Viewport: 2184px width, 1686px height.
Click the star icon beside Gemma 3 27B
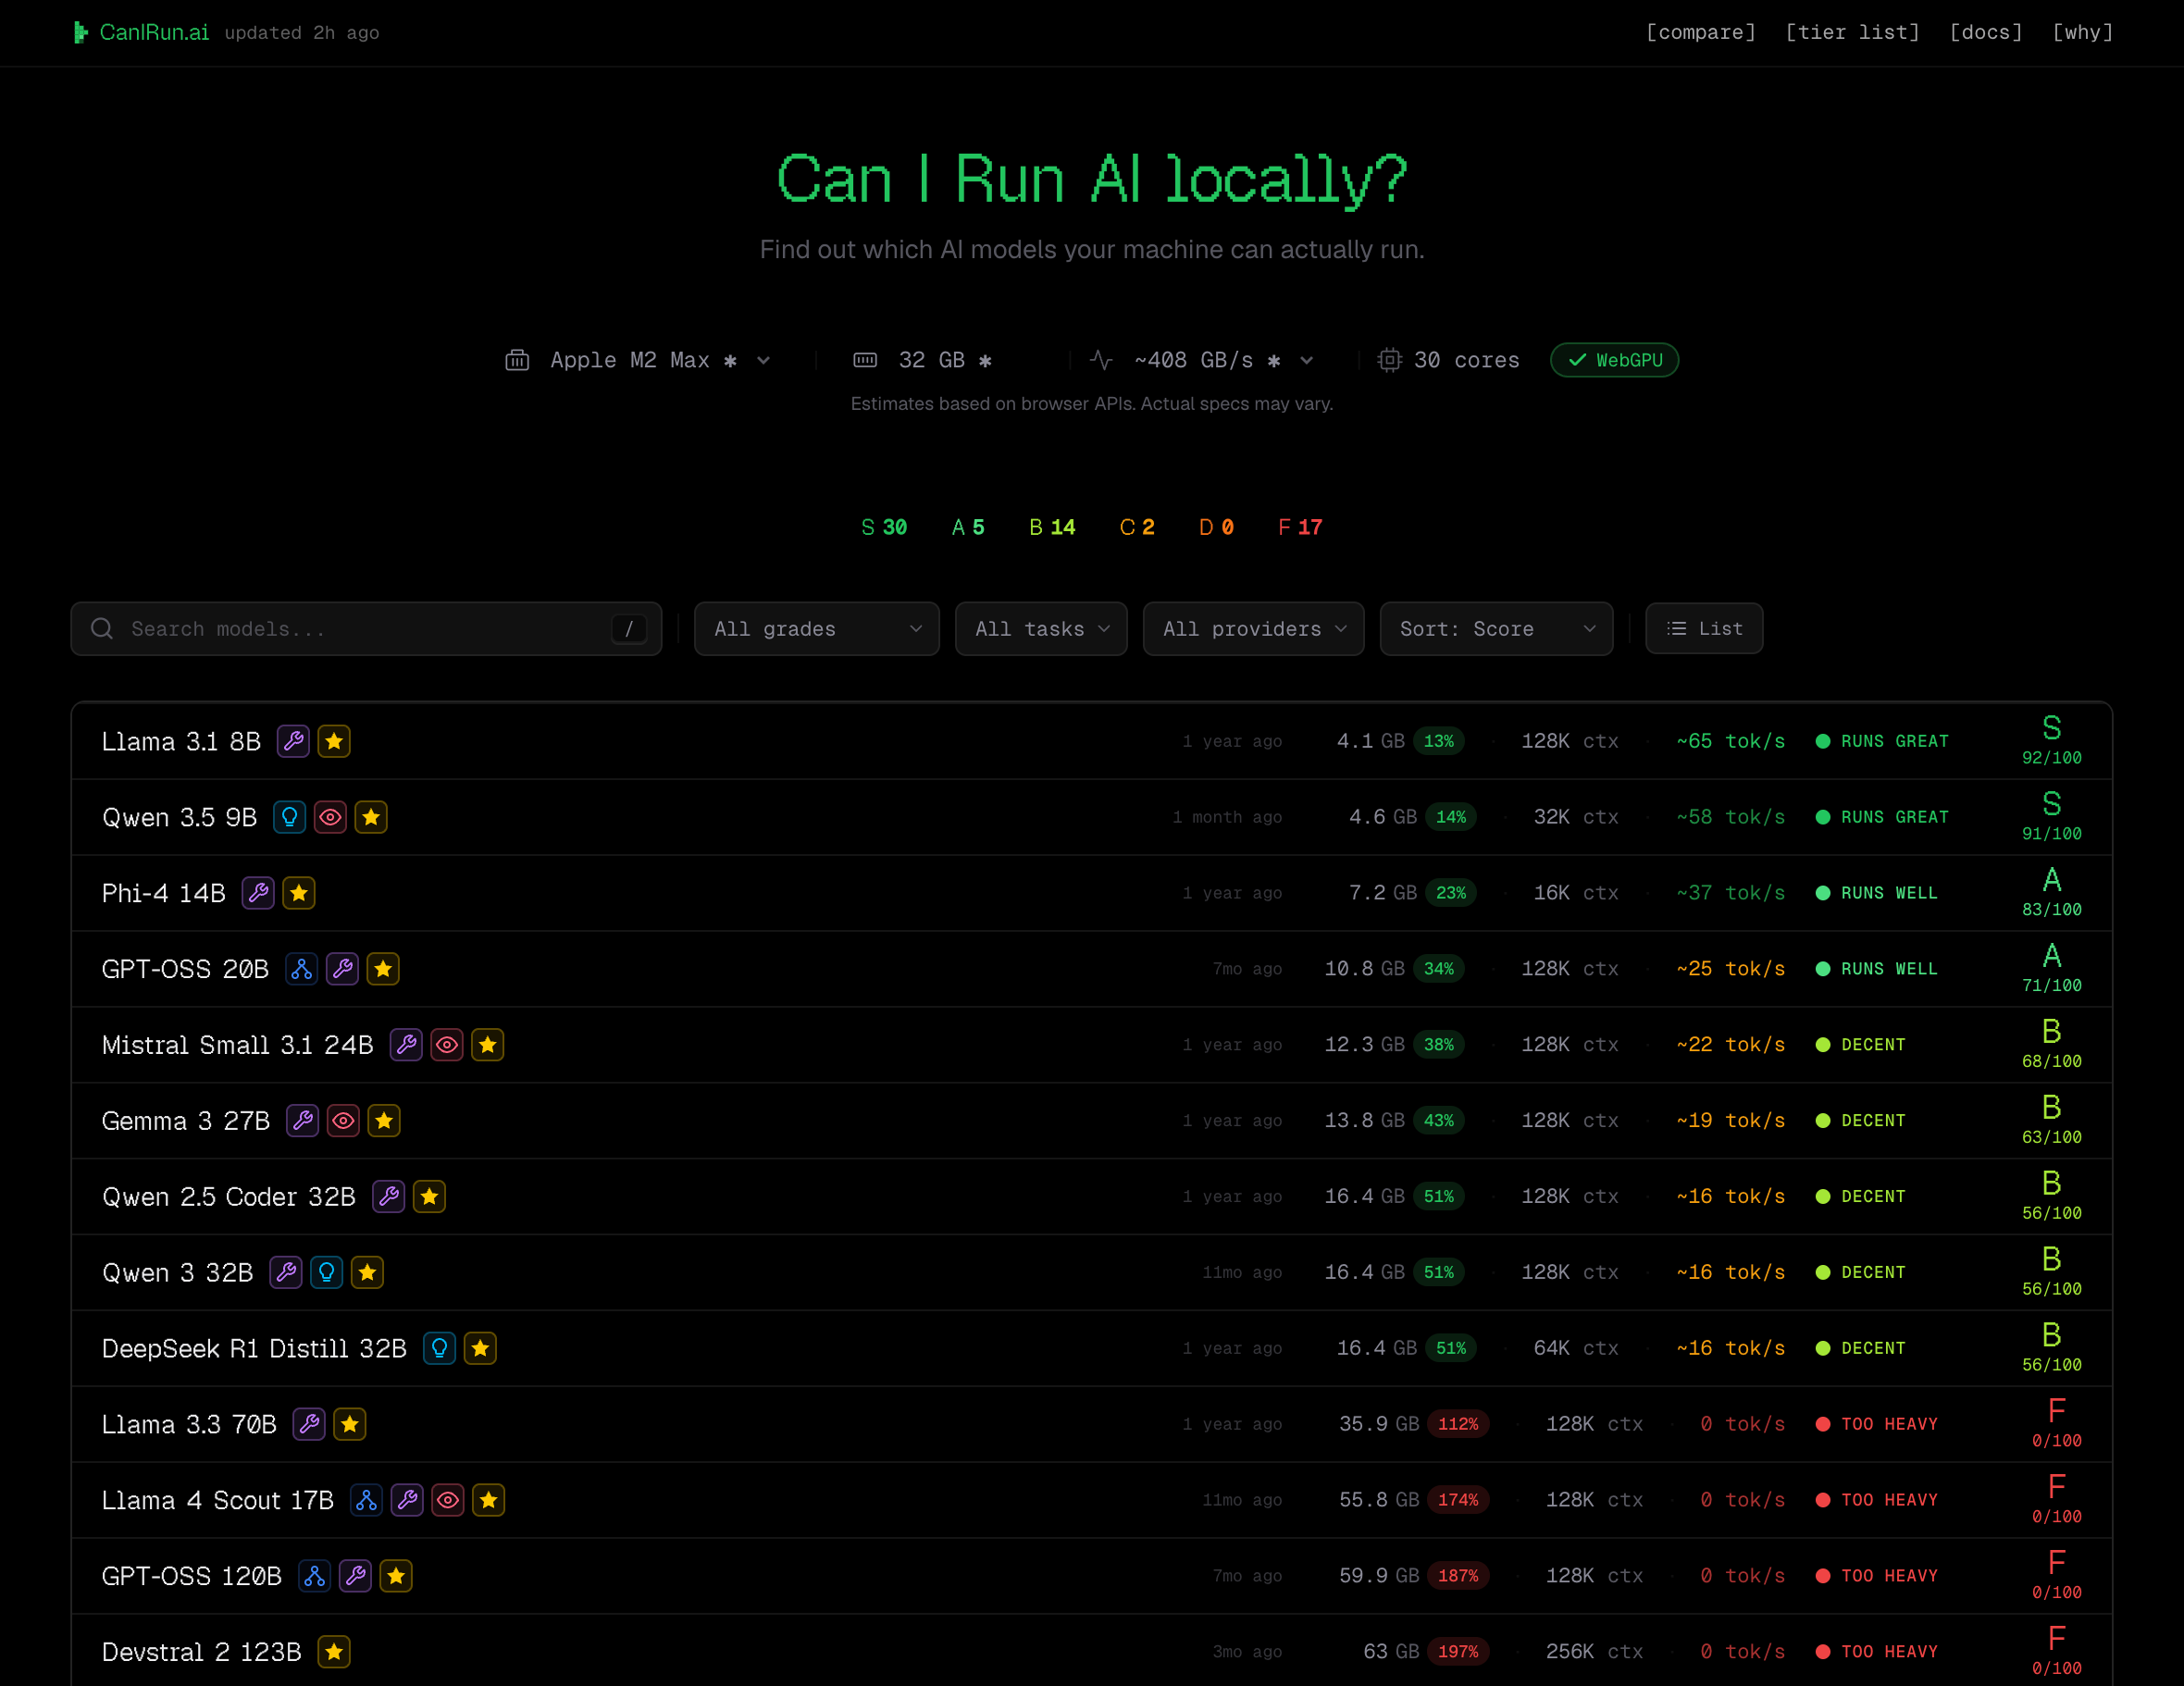[x=384, y=1121]
